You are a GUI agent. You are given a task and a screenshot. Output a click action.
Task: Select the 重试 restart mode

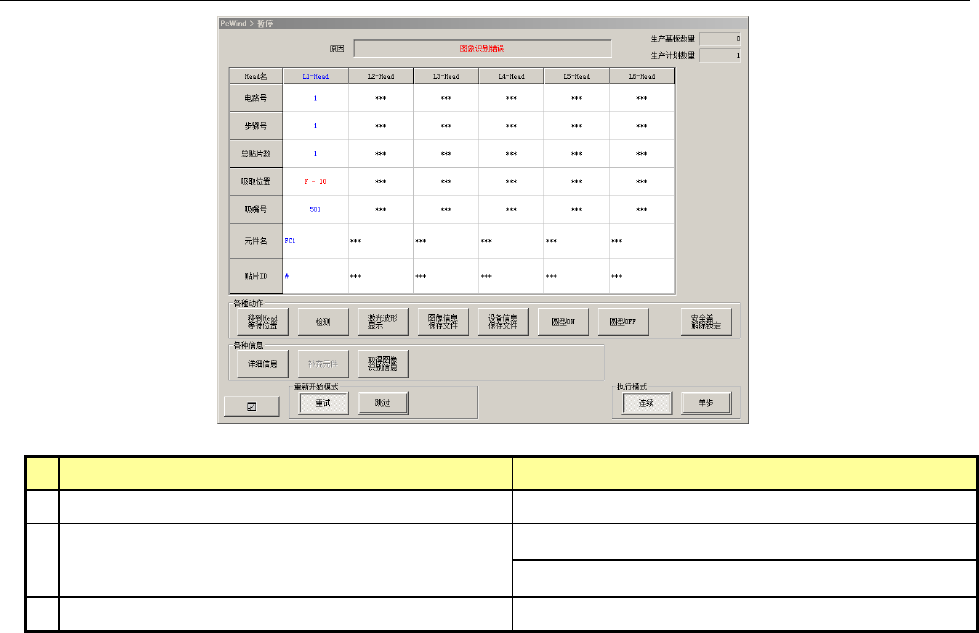tap(323, 403)
